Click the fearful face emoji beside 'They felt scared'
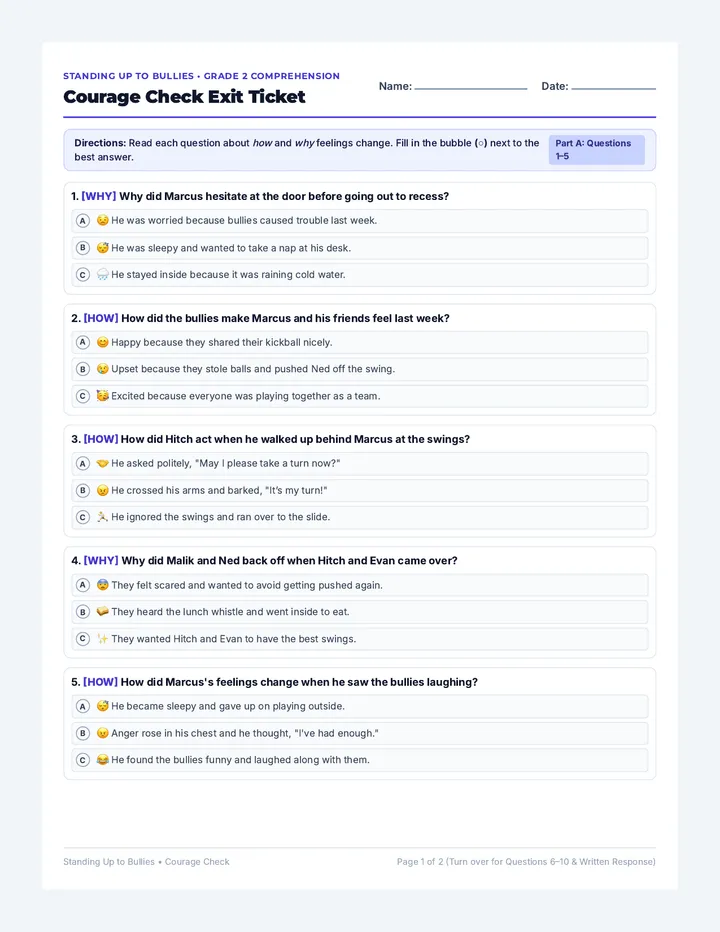 point(102,585)
